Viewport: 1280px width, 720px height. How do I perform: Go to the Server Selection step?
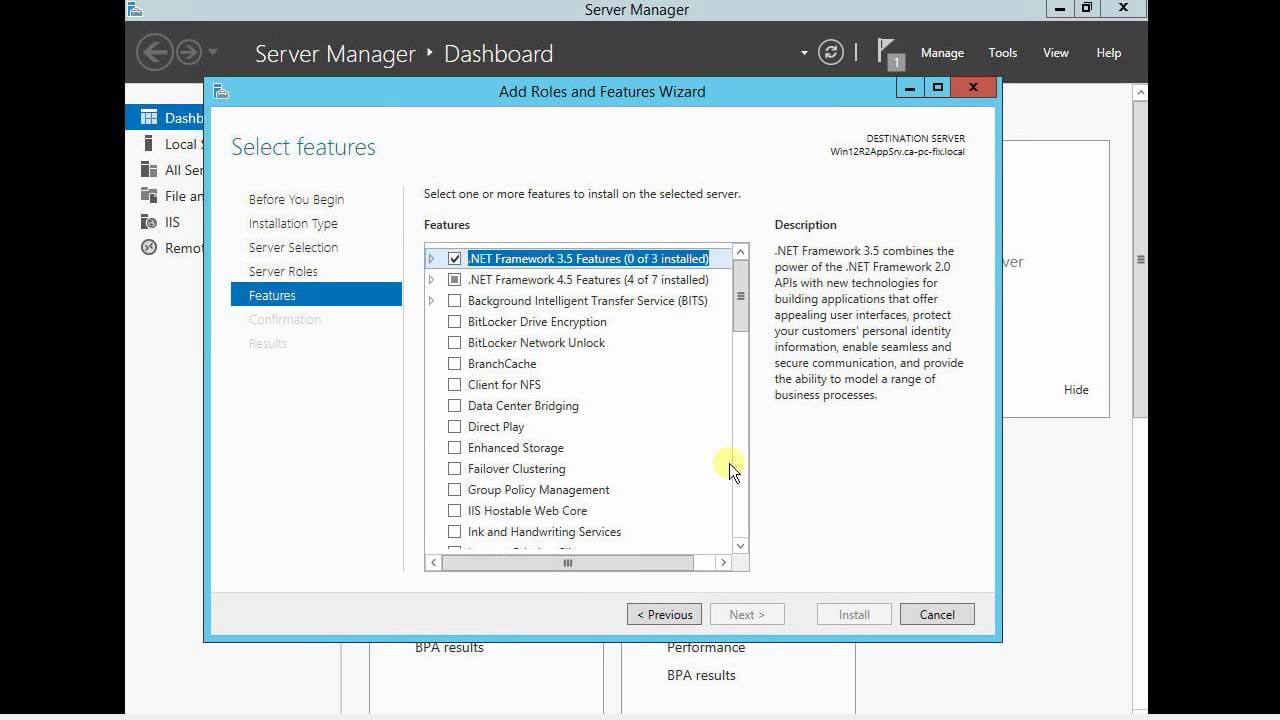293,247
